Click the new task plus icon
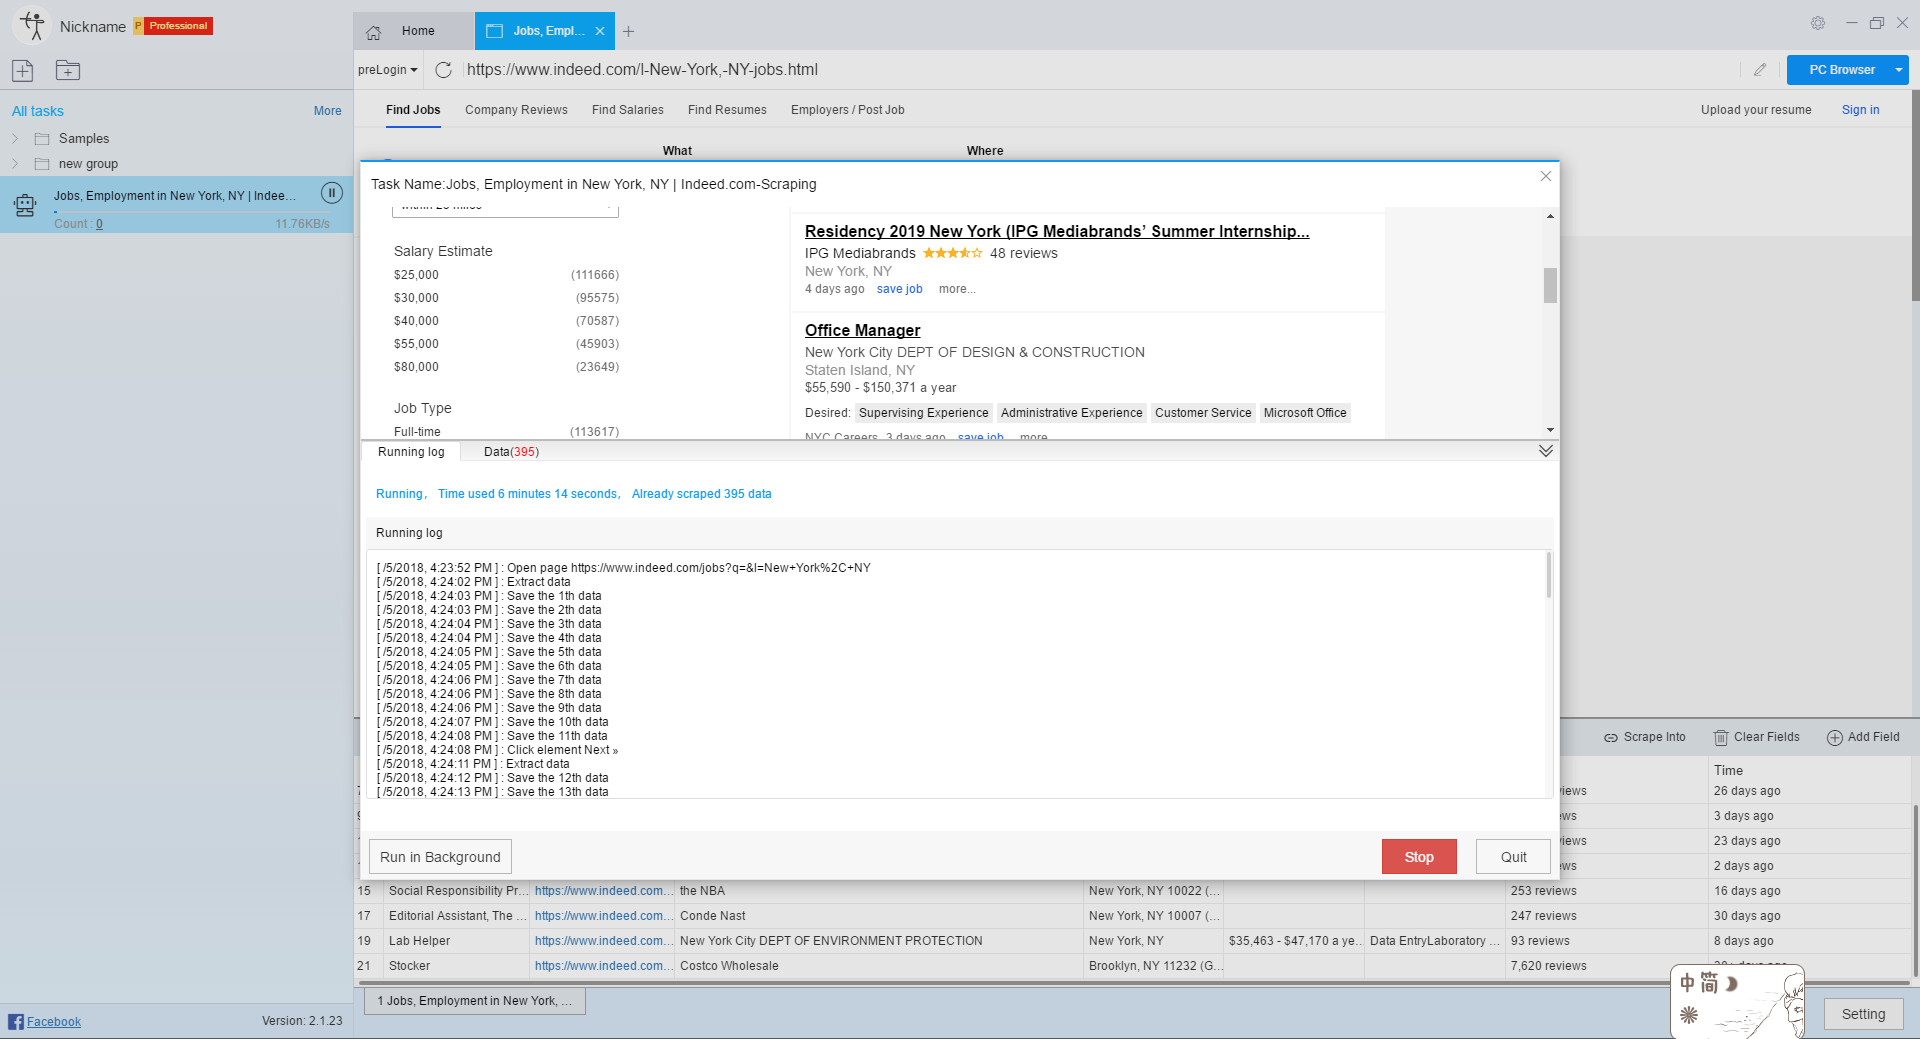The height and width of the screenshot is (1039, 1920). tap(23, 70)
